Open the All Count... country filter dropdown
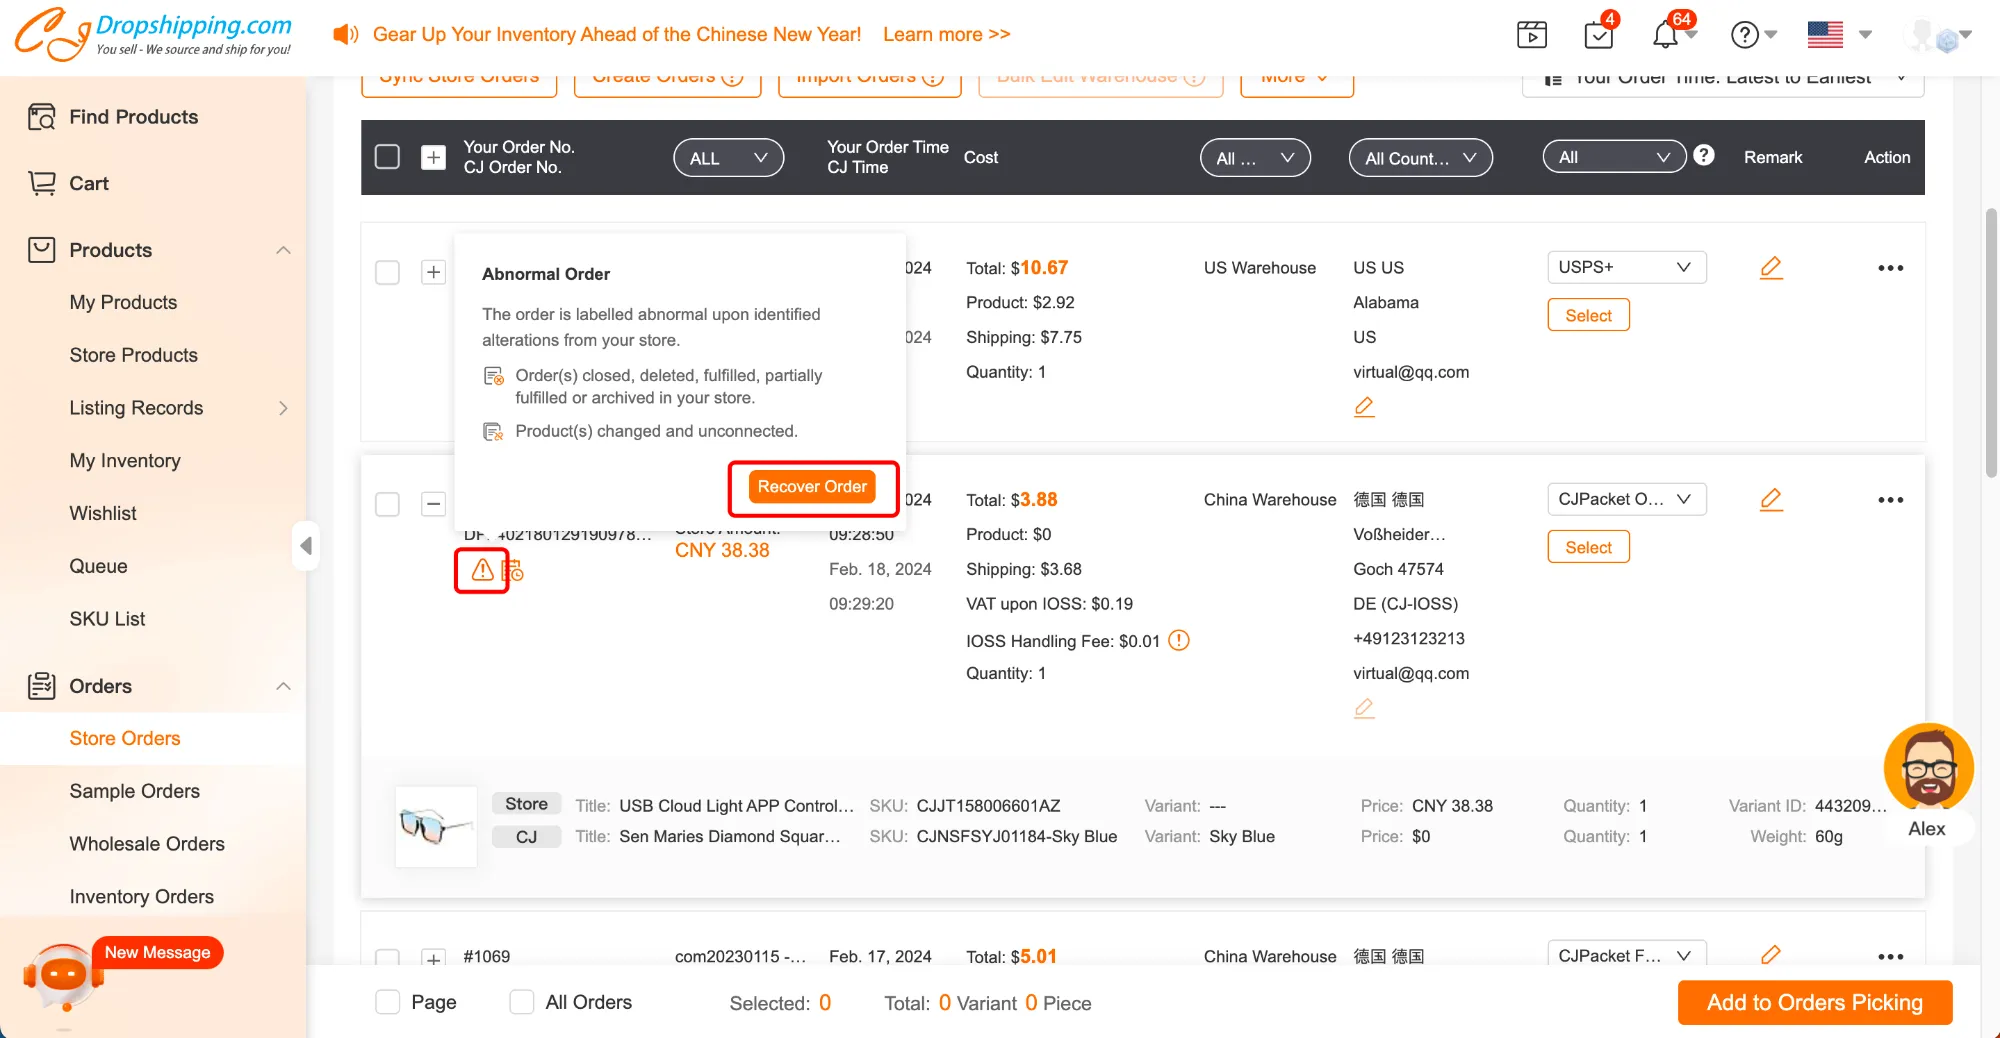 pyautogui.click(x=1419, y=158)
